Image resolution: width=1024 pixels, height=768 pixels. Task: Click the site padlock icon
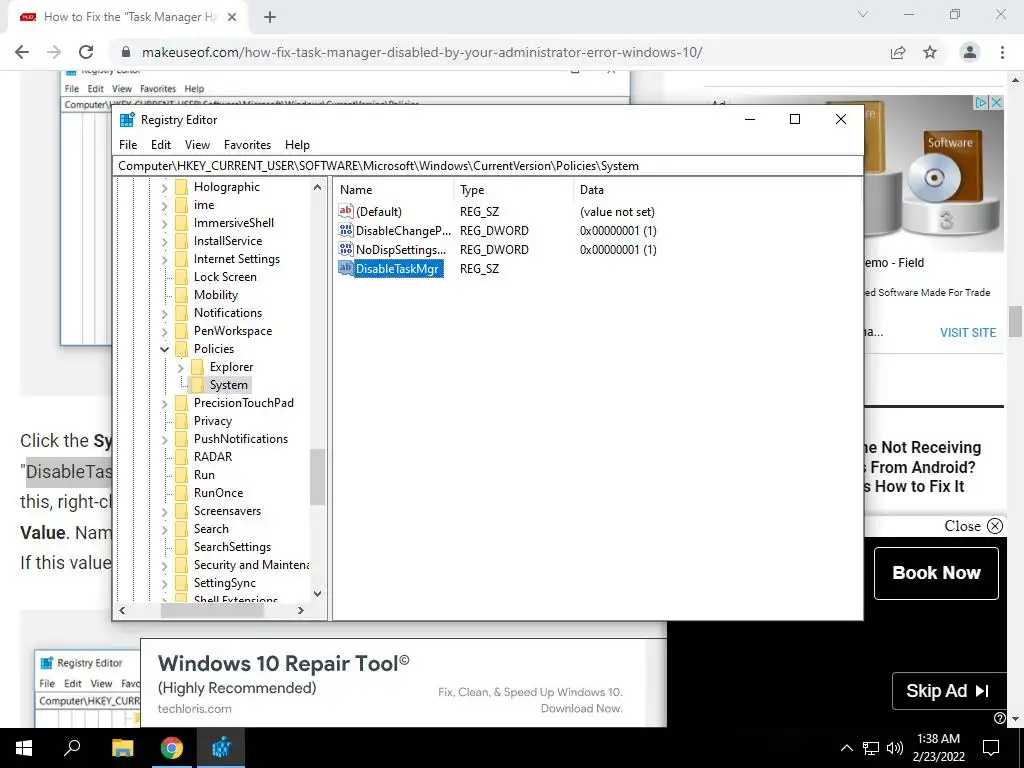(x=127, y=52)
